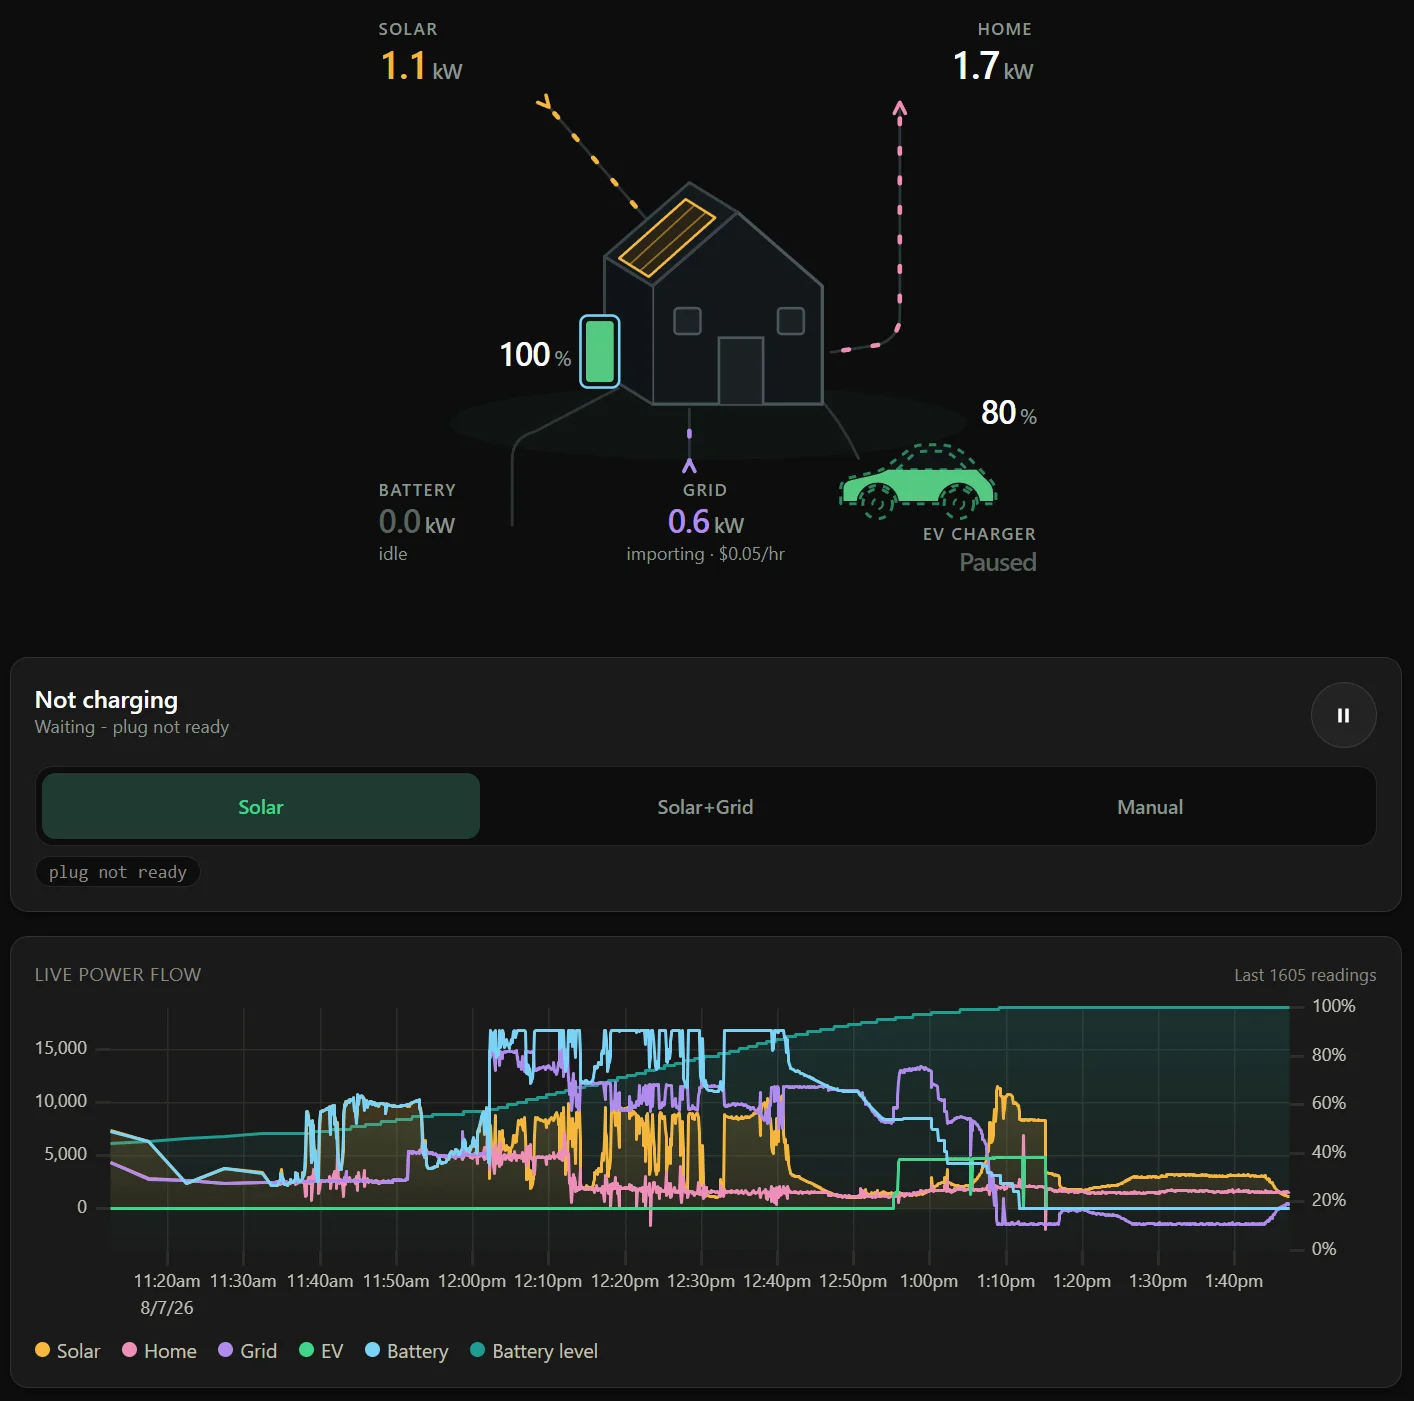Click the rooftop solar panel icon

[x=667, y=238]
